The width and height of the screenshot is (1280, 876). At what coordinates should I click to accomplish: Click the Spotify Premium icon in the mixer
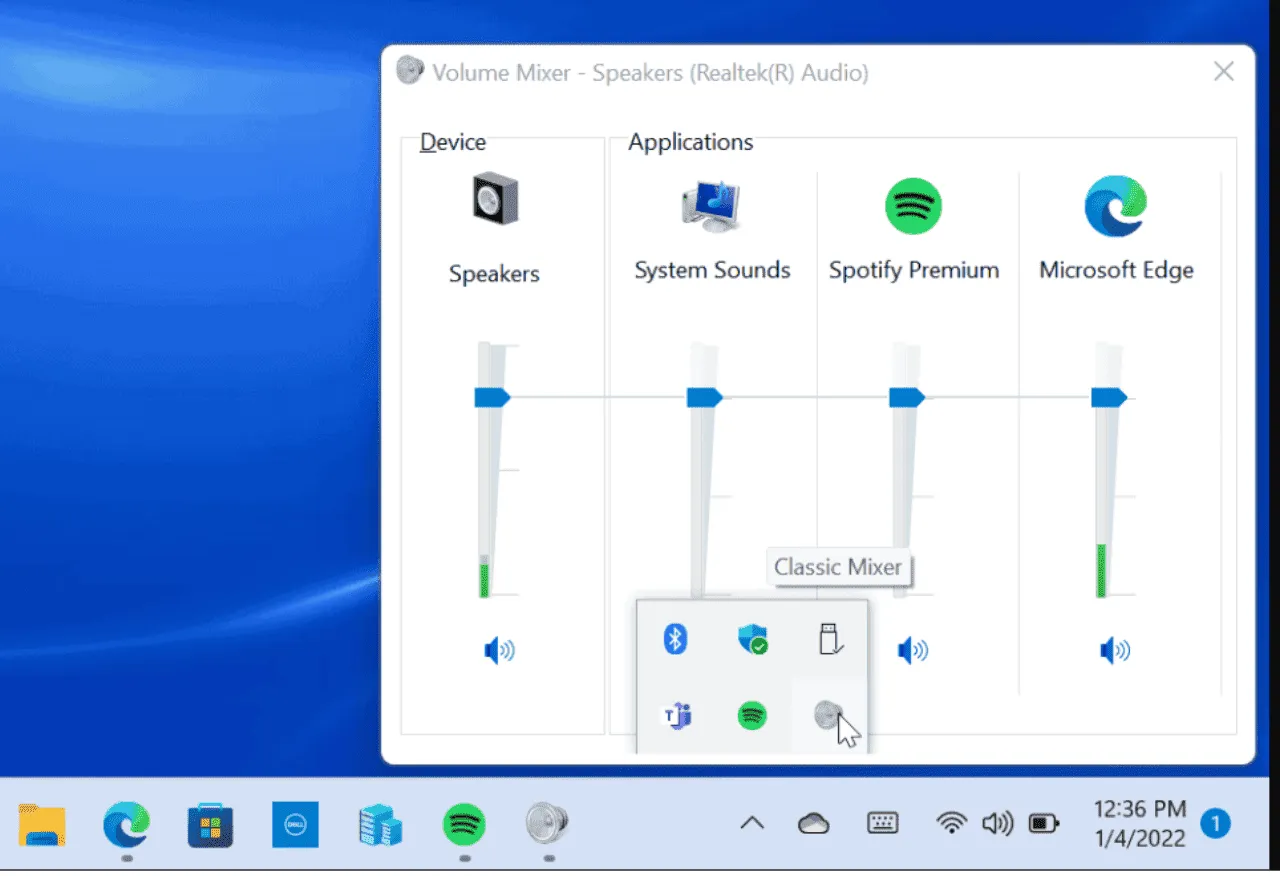[912, 206]
